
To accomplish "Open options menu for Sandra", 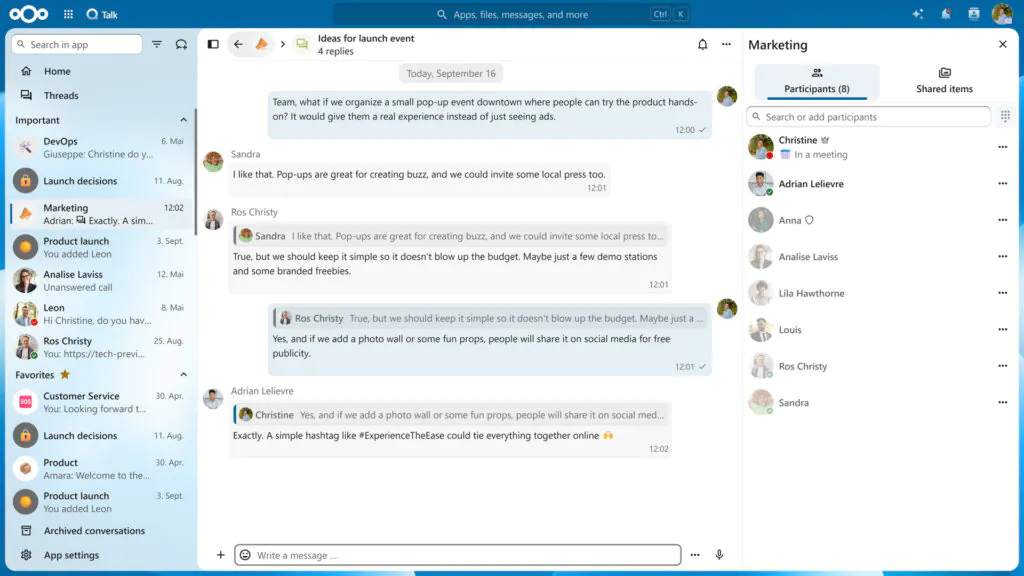I will pyautogui.click(x=1002, y=402).
